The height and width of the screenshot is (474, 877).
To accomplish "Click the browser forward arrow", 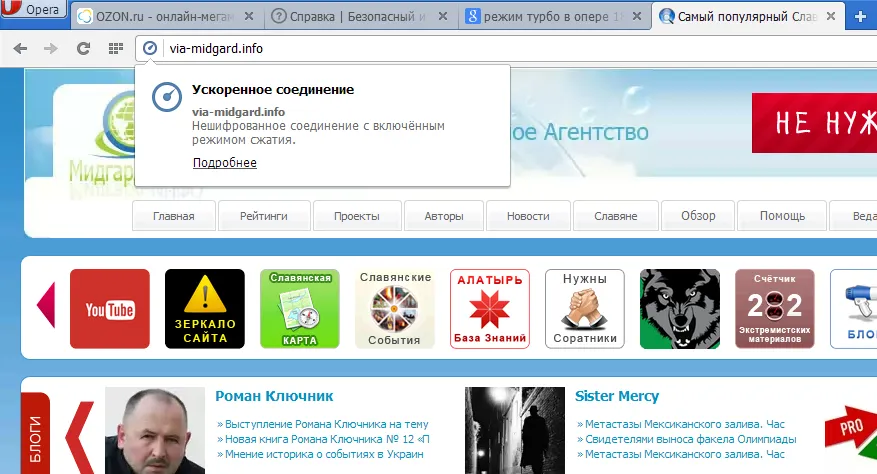I will [51, 49].
